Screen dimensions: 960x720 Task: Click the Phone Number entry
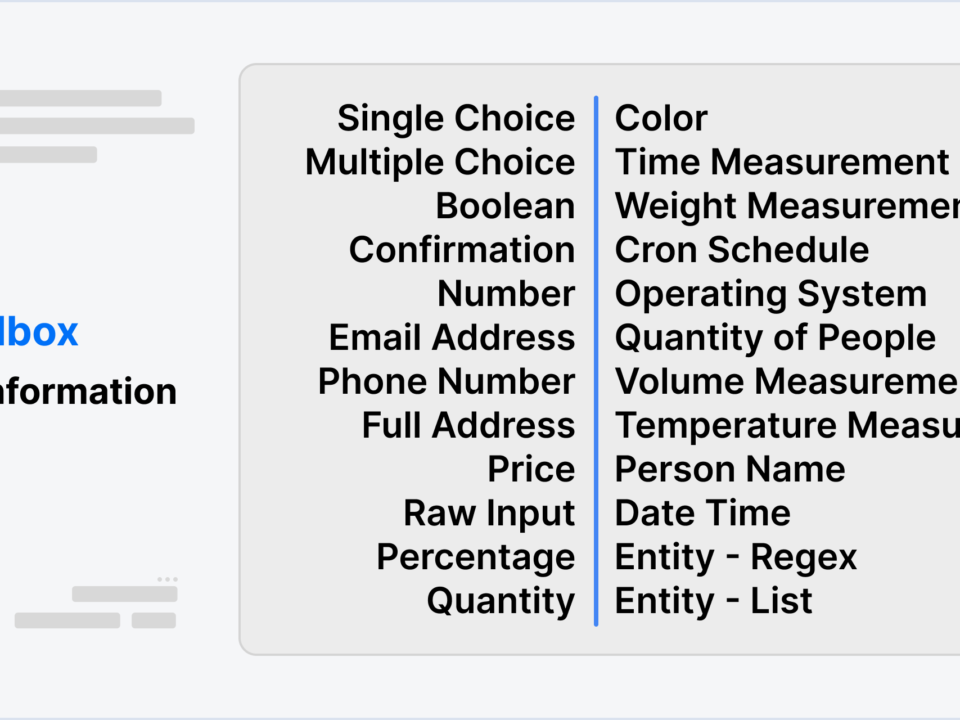(446, 382)
